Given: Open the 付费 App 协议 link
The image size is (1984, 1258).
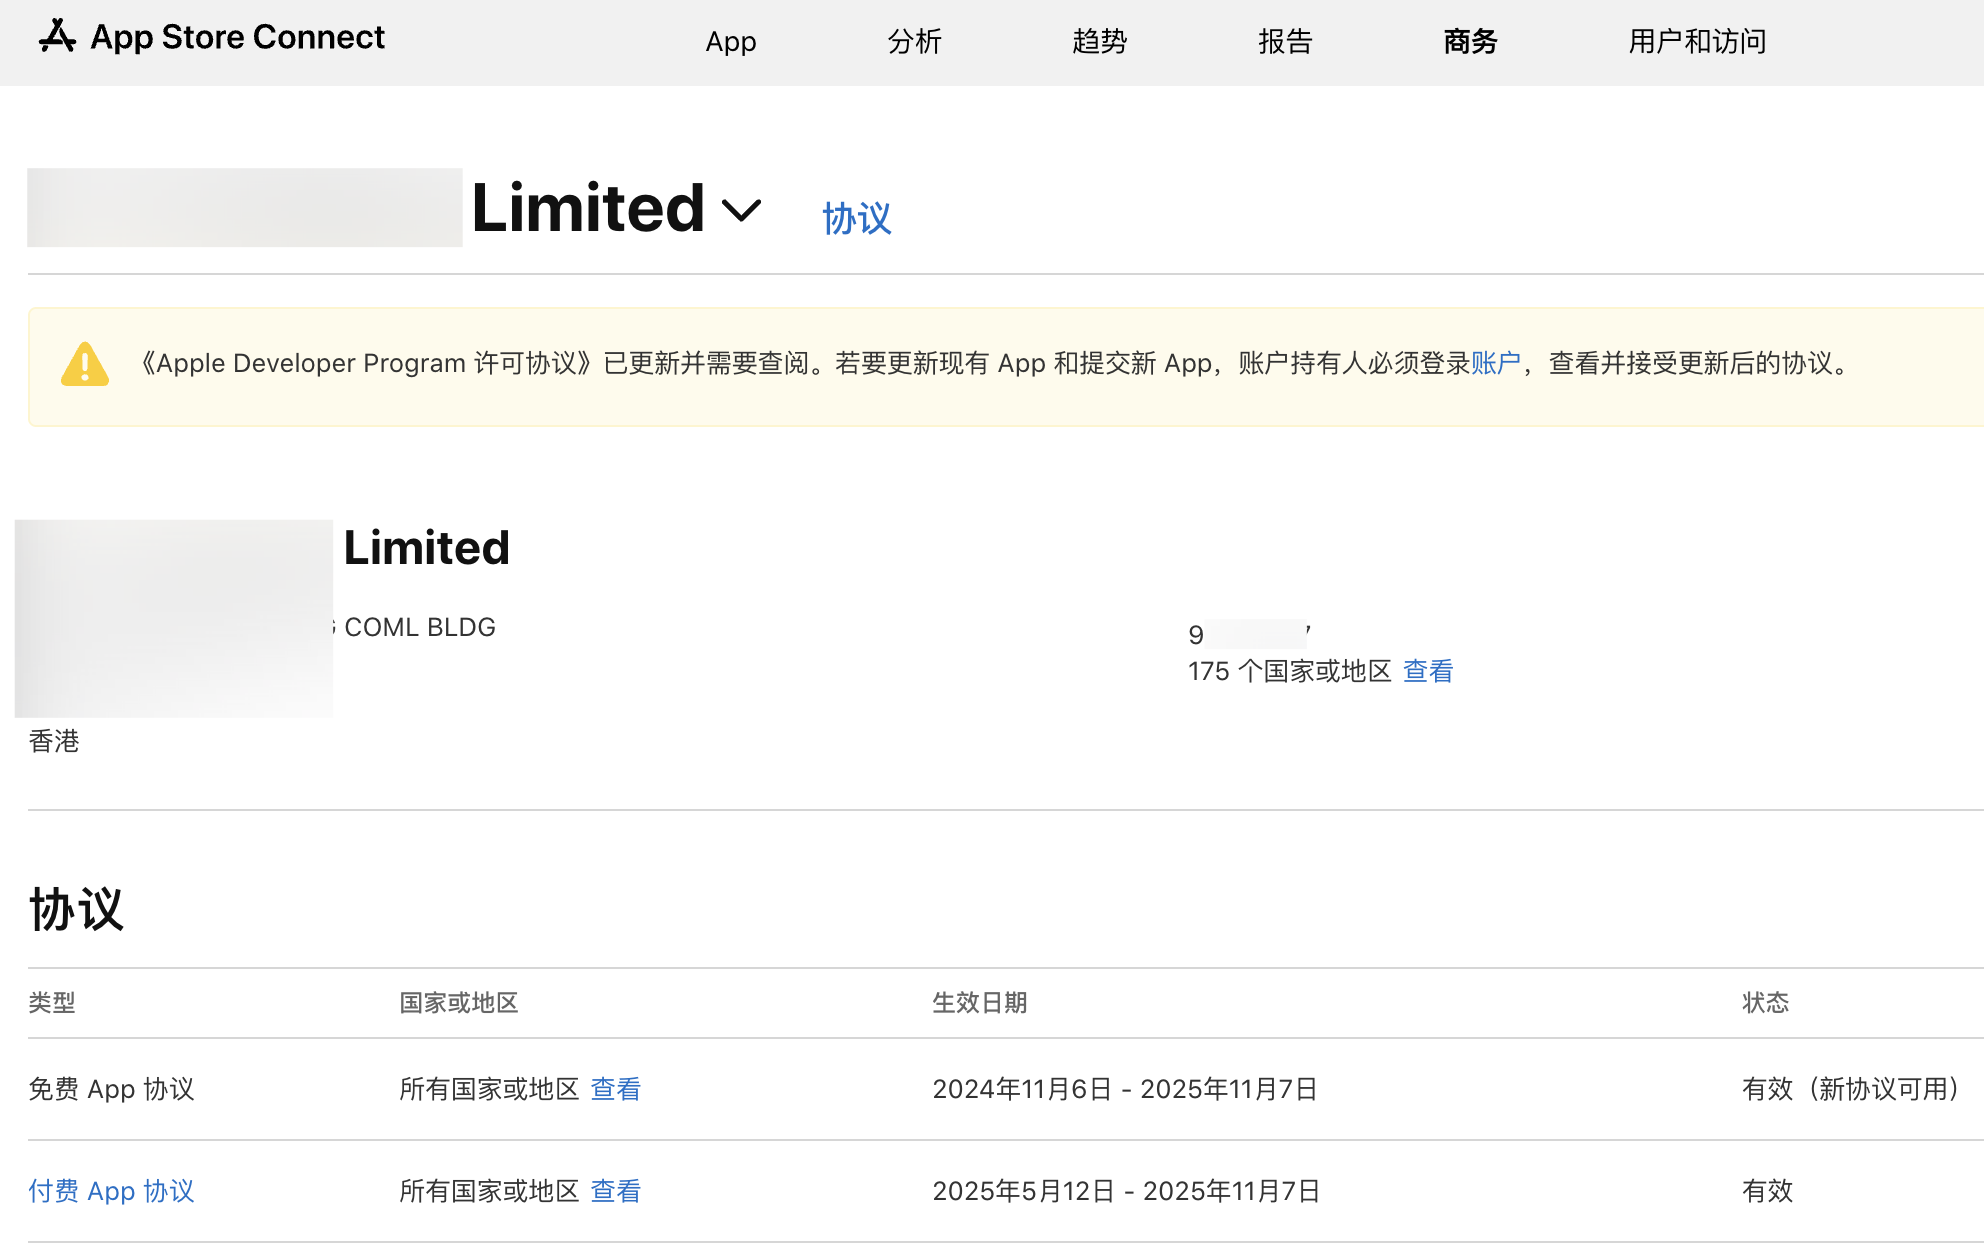Looking at the screenshot, I should coord(111,1191).
